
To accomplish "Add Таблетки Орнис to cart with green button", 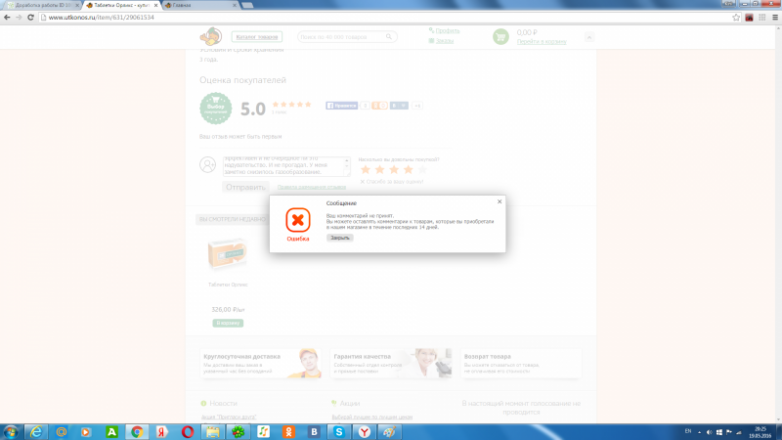I will coord(228,323).
